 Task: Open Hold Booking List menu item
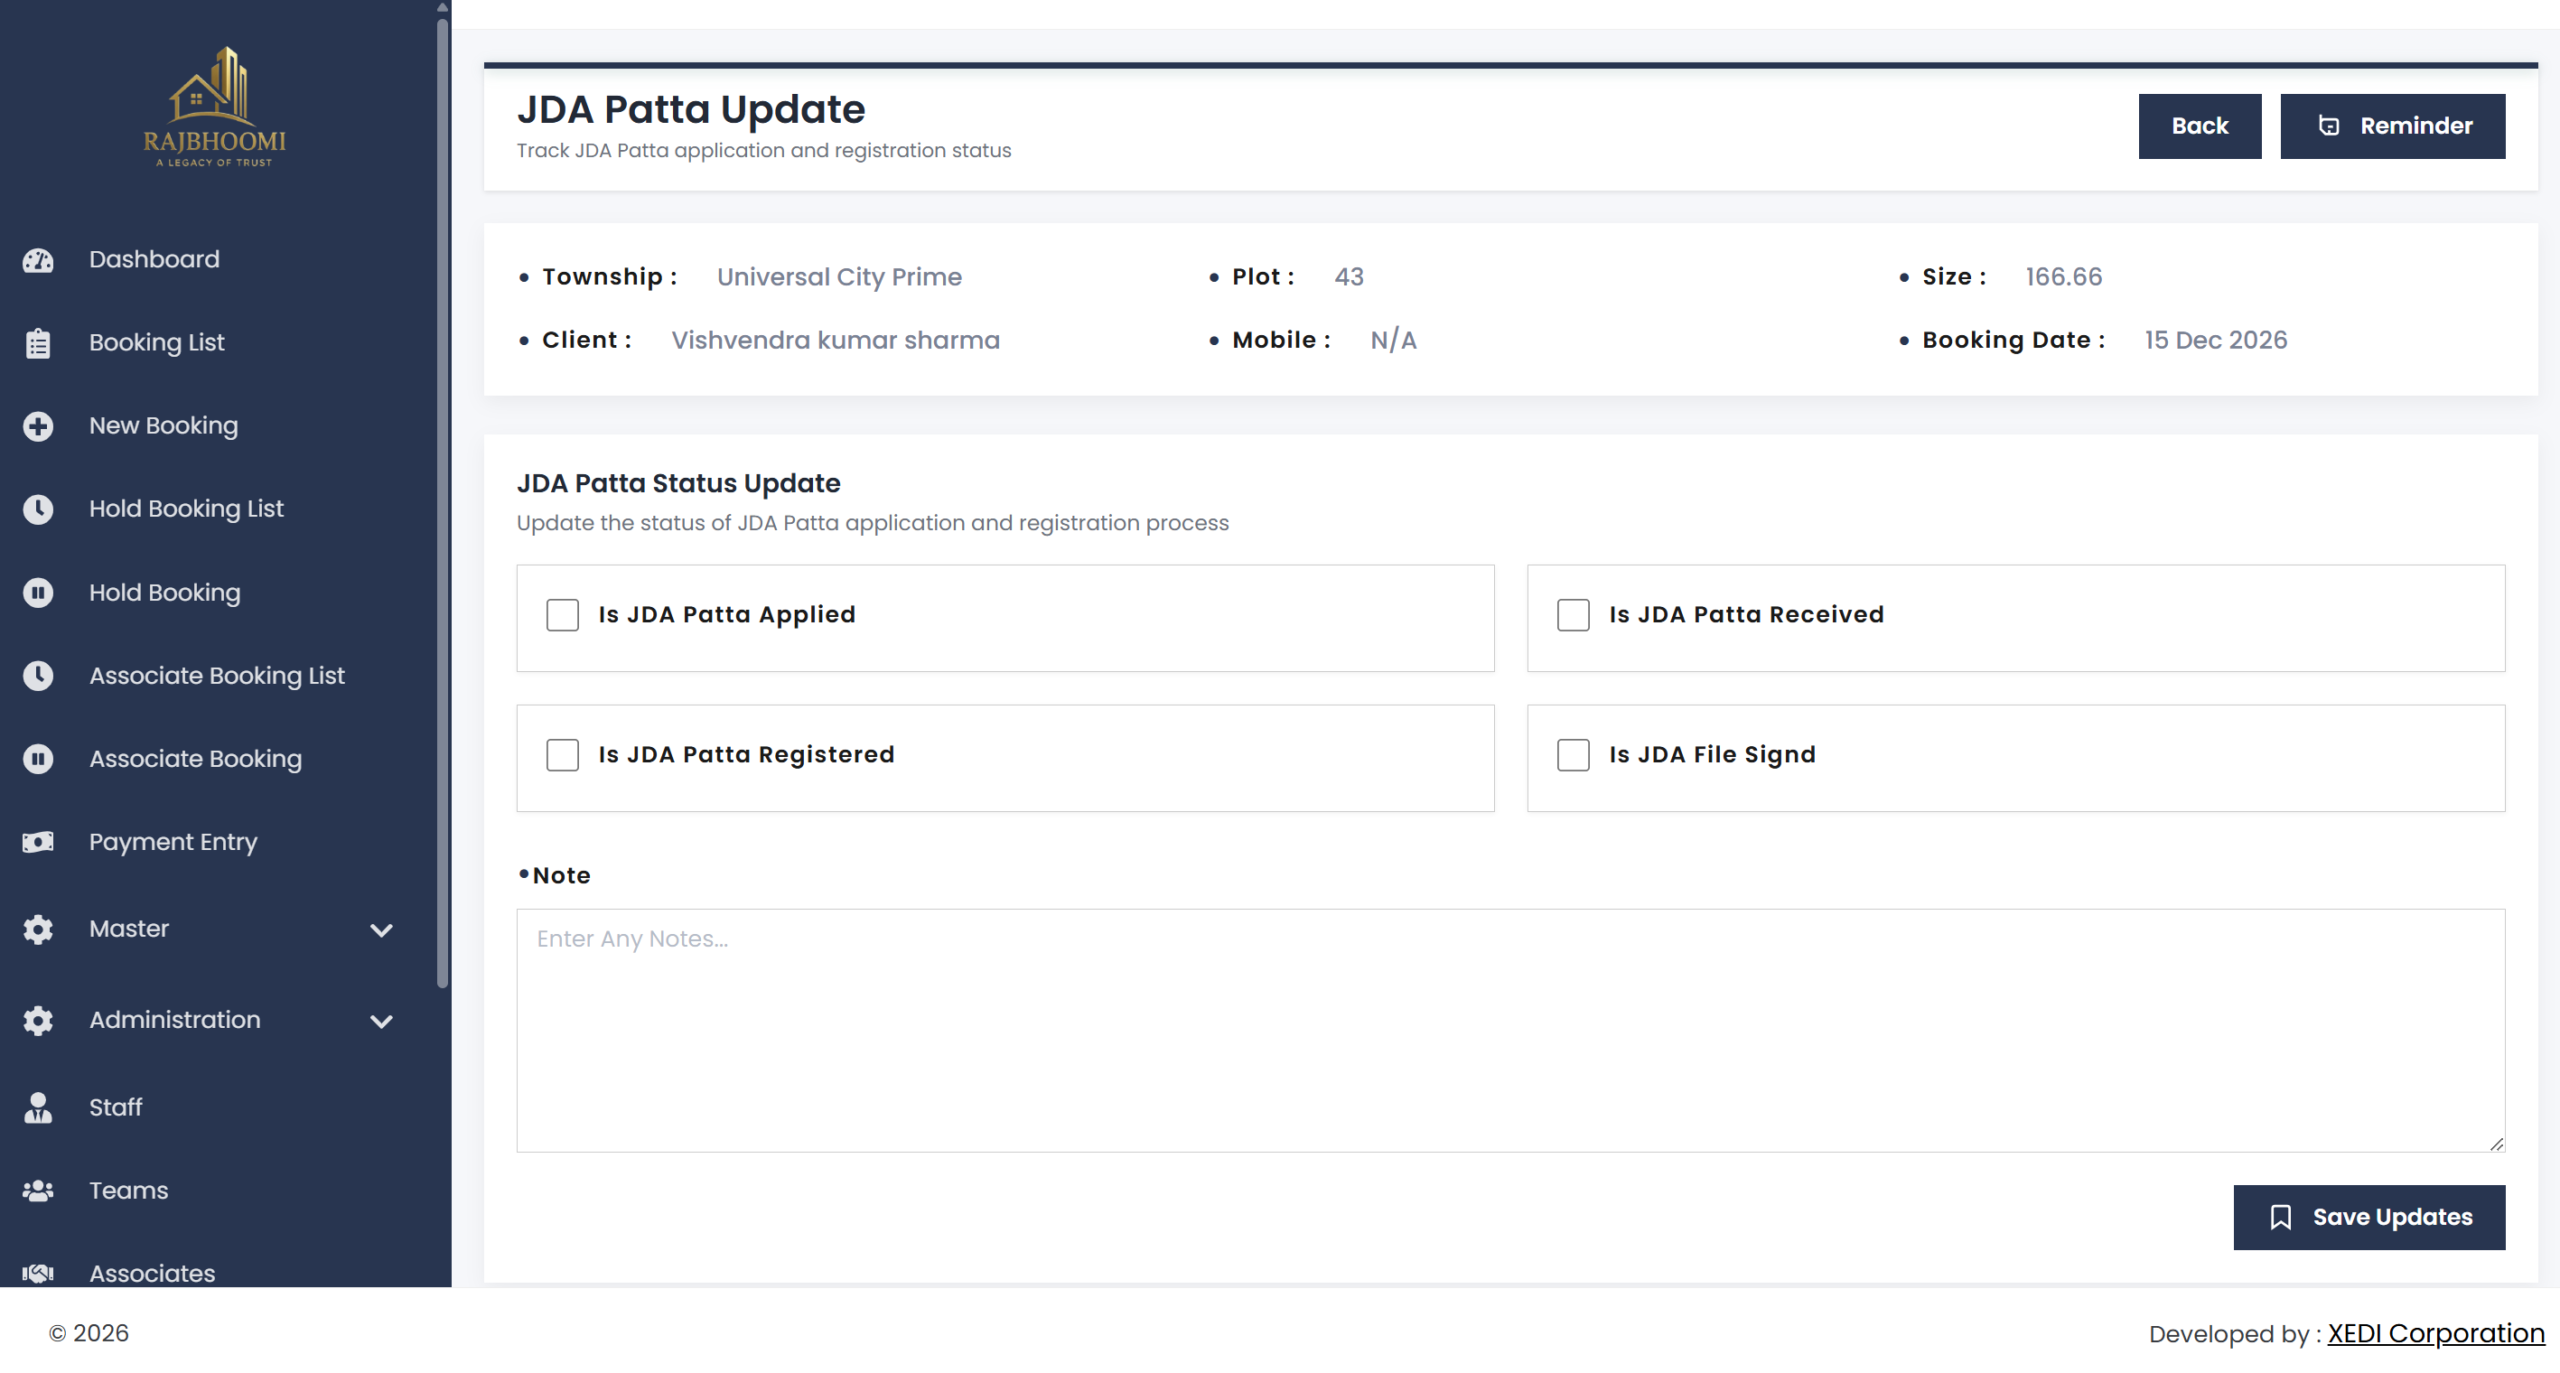point(186,509)
